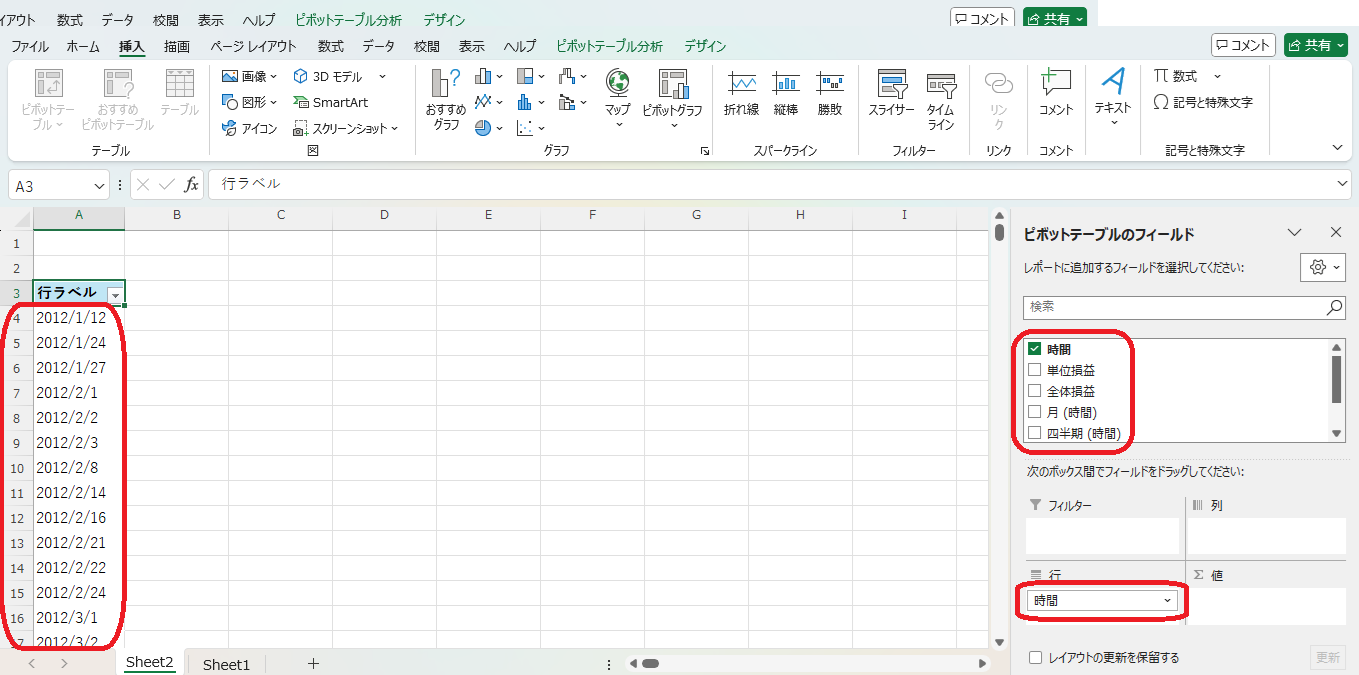Open the 図形 (Shapes) gallery
Screen dimensions: 1359x675
[x=249, y=102]
